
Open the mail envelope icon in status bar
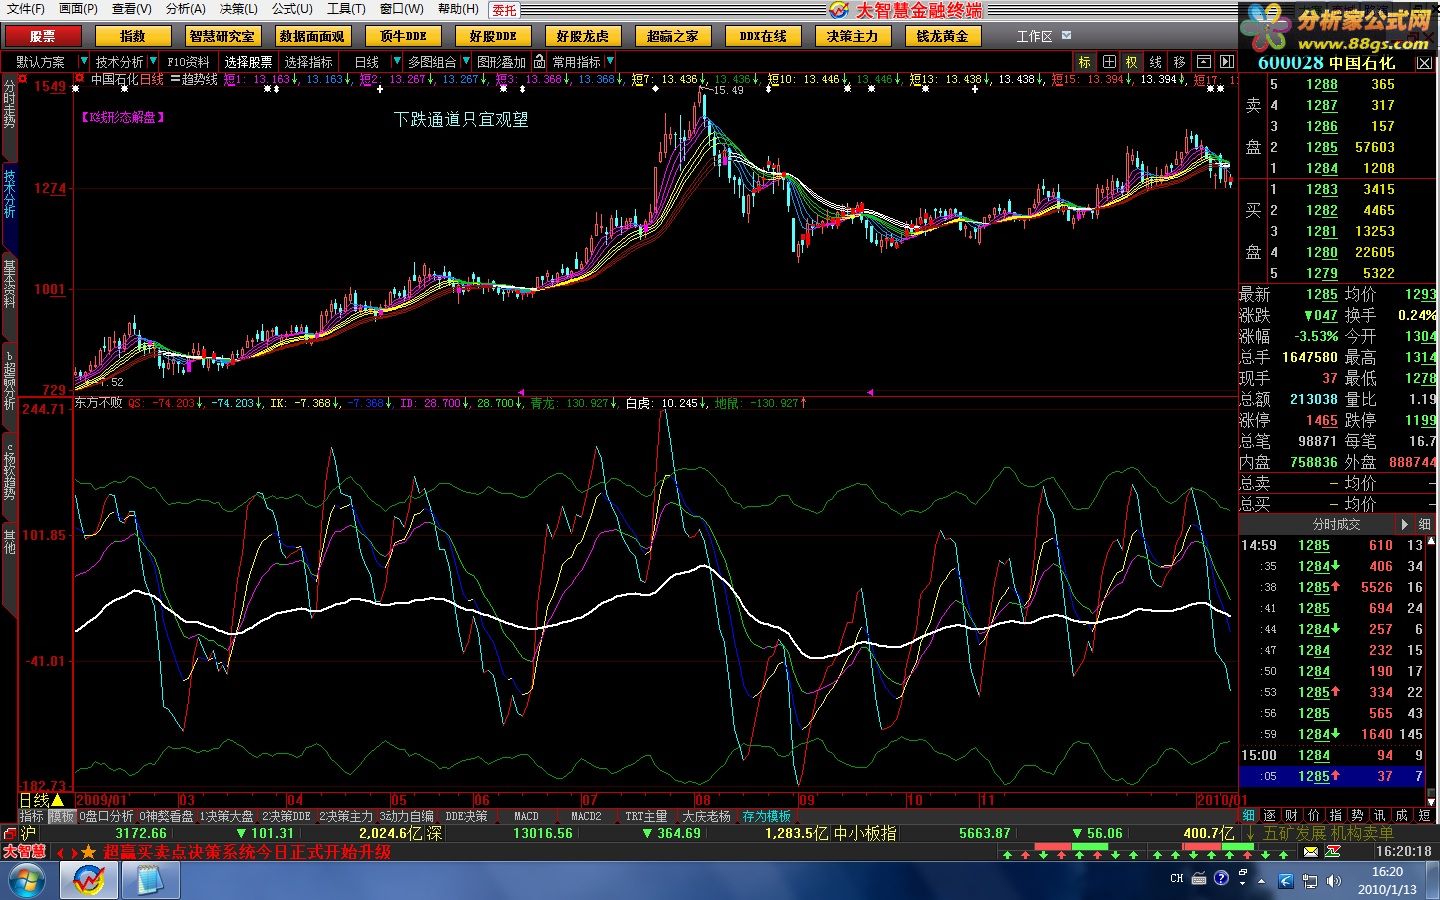(x=1311, y=851)
